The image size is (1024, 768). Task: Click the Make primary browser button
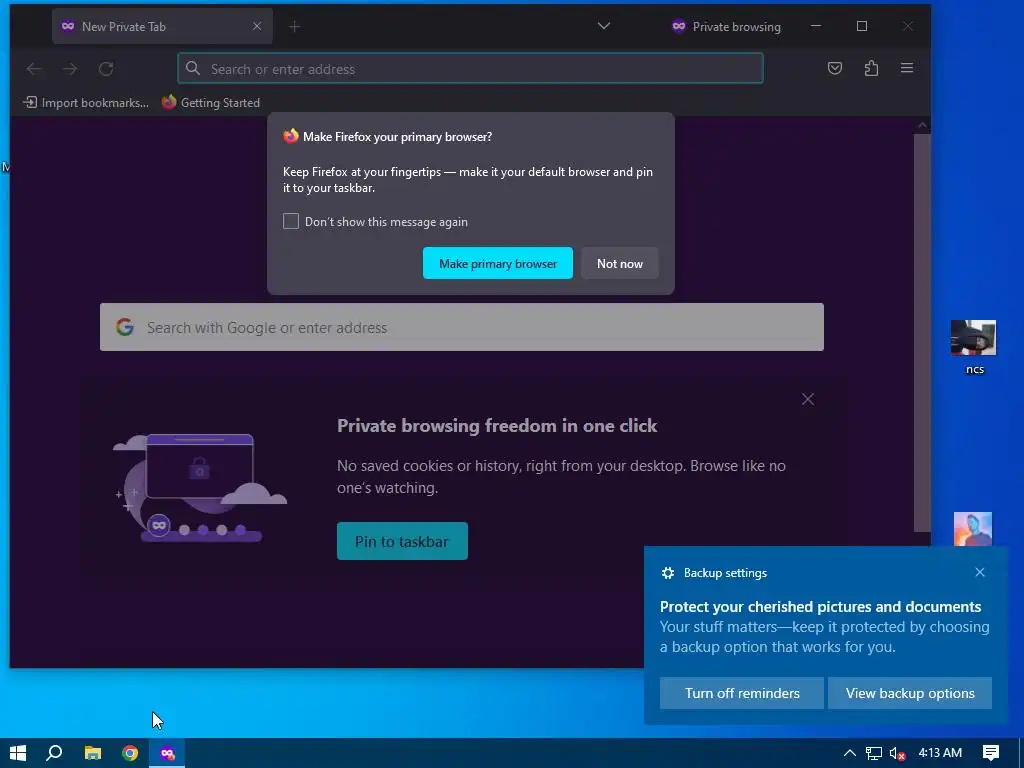[x=498, y=263]
